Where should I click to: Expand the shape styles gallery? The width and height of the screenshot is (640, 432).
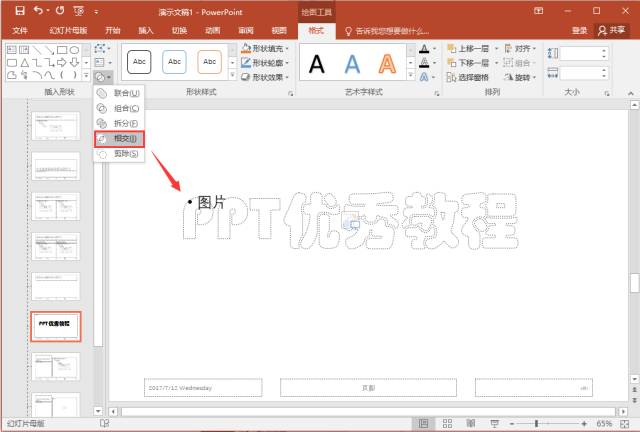point(232,75)
